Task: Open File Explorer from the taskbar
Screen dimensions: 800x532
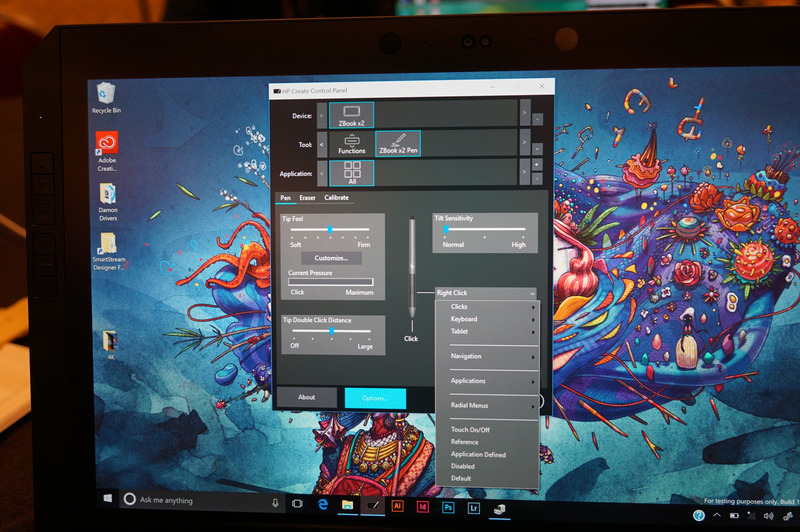Action: click(x=347, y=505)
